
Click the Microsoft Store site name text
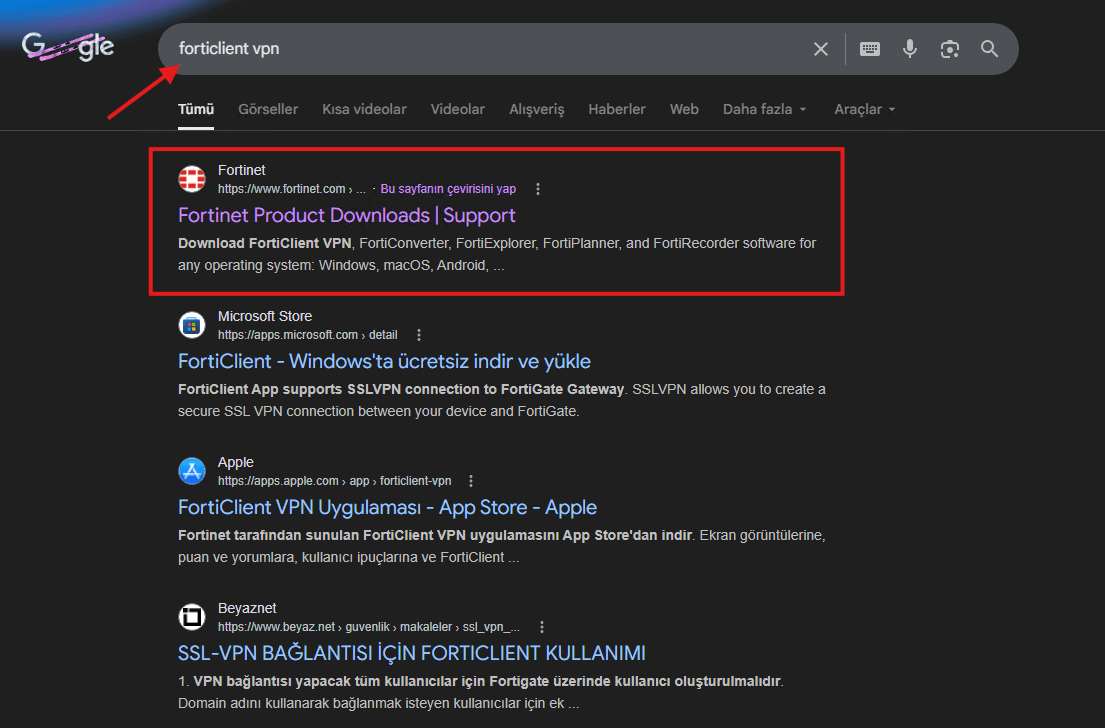click(x=265, y=316)
